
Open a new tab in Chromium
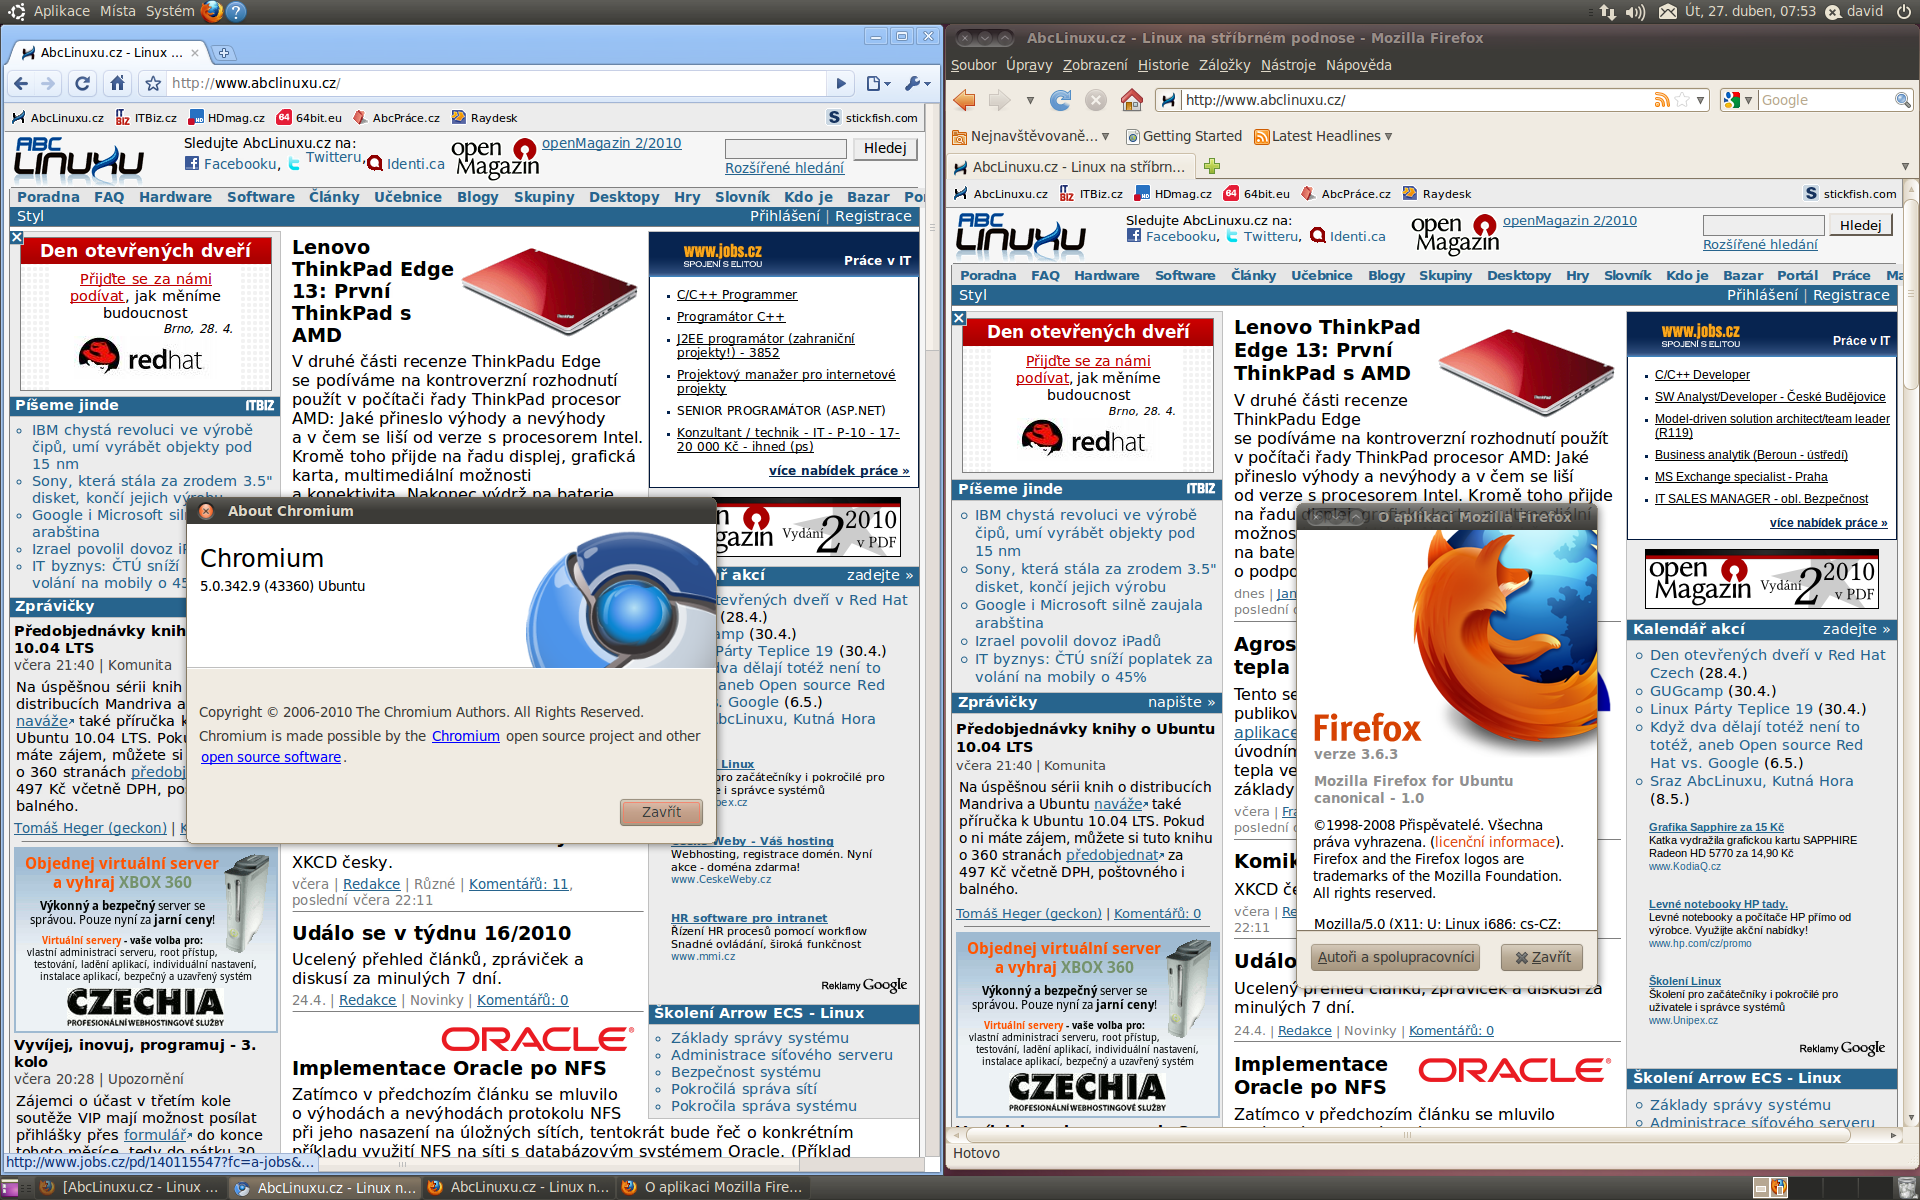coord(224,53)
